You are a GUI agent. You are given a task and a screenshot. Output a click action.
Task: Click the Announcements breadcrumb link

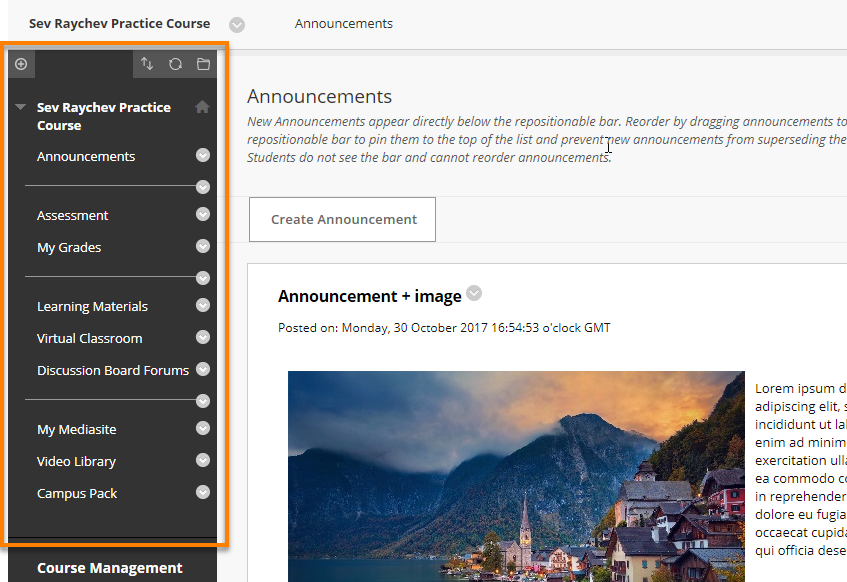(x=344, y=24)
